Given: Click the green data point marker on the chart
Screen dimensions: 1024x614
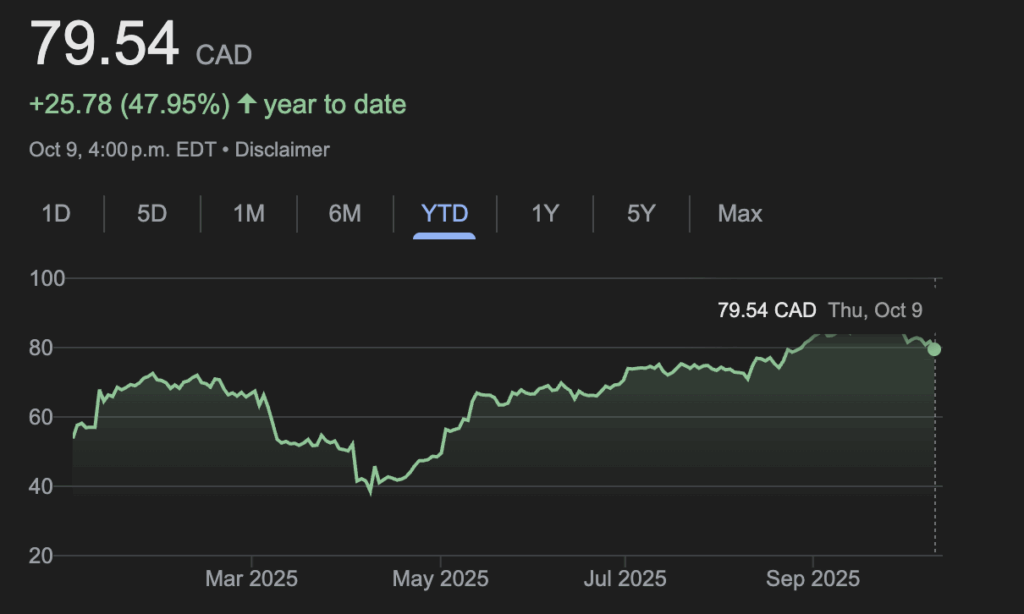Looking at the screenshot, I should tap(934, 349).
